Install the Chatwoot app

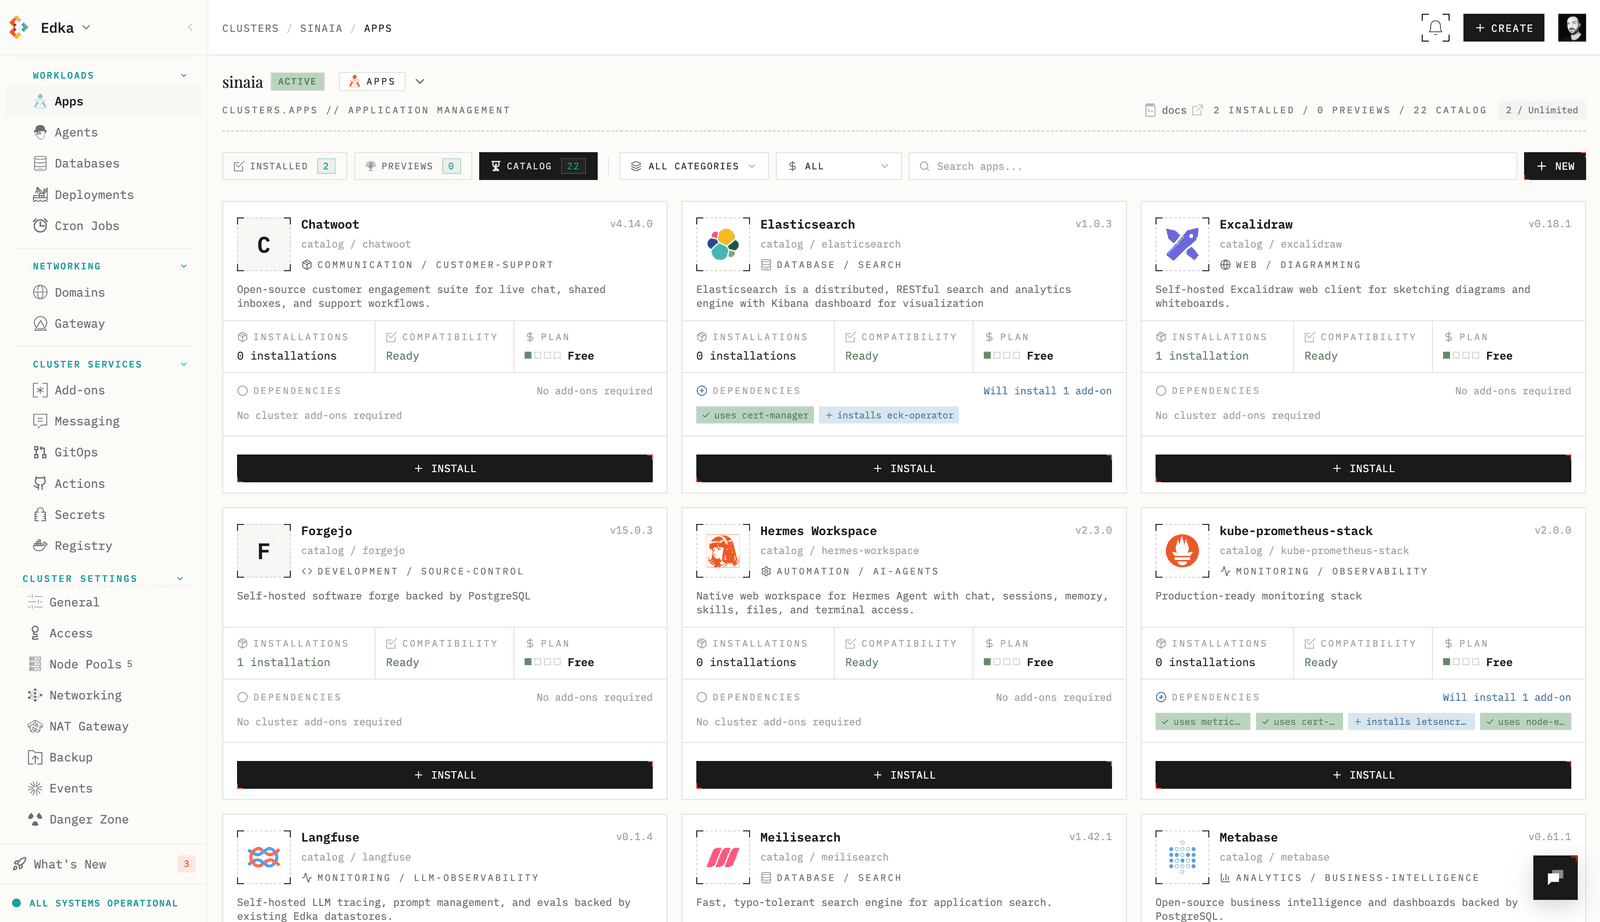(x=445, y=468)
